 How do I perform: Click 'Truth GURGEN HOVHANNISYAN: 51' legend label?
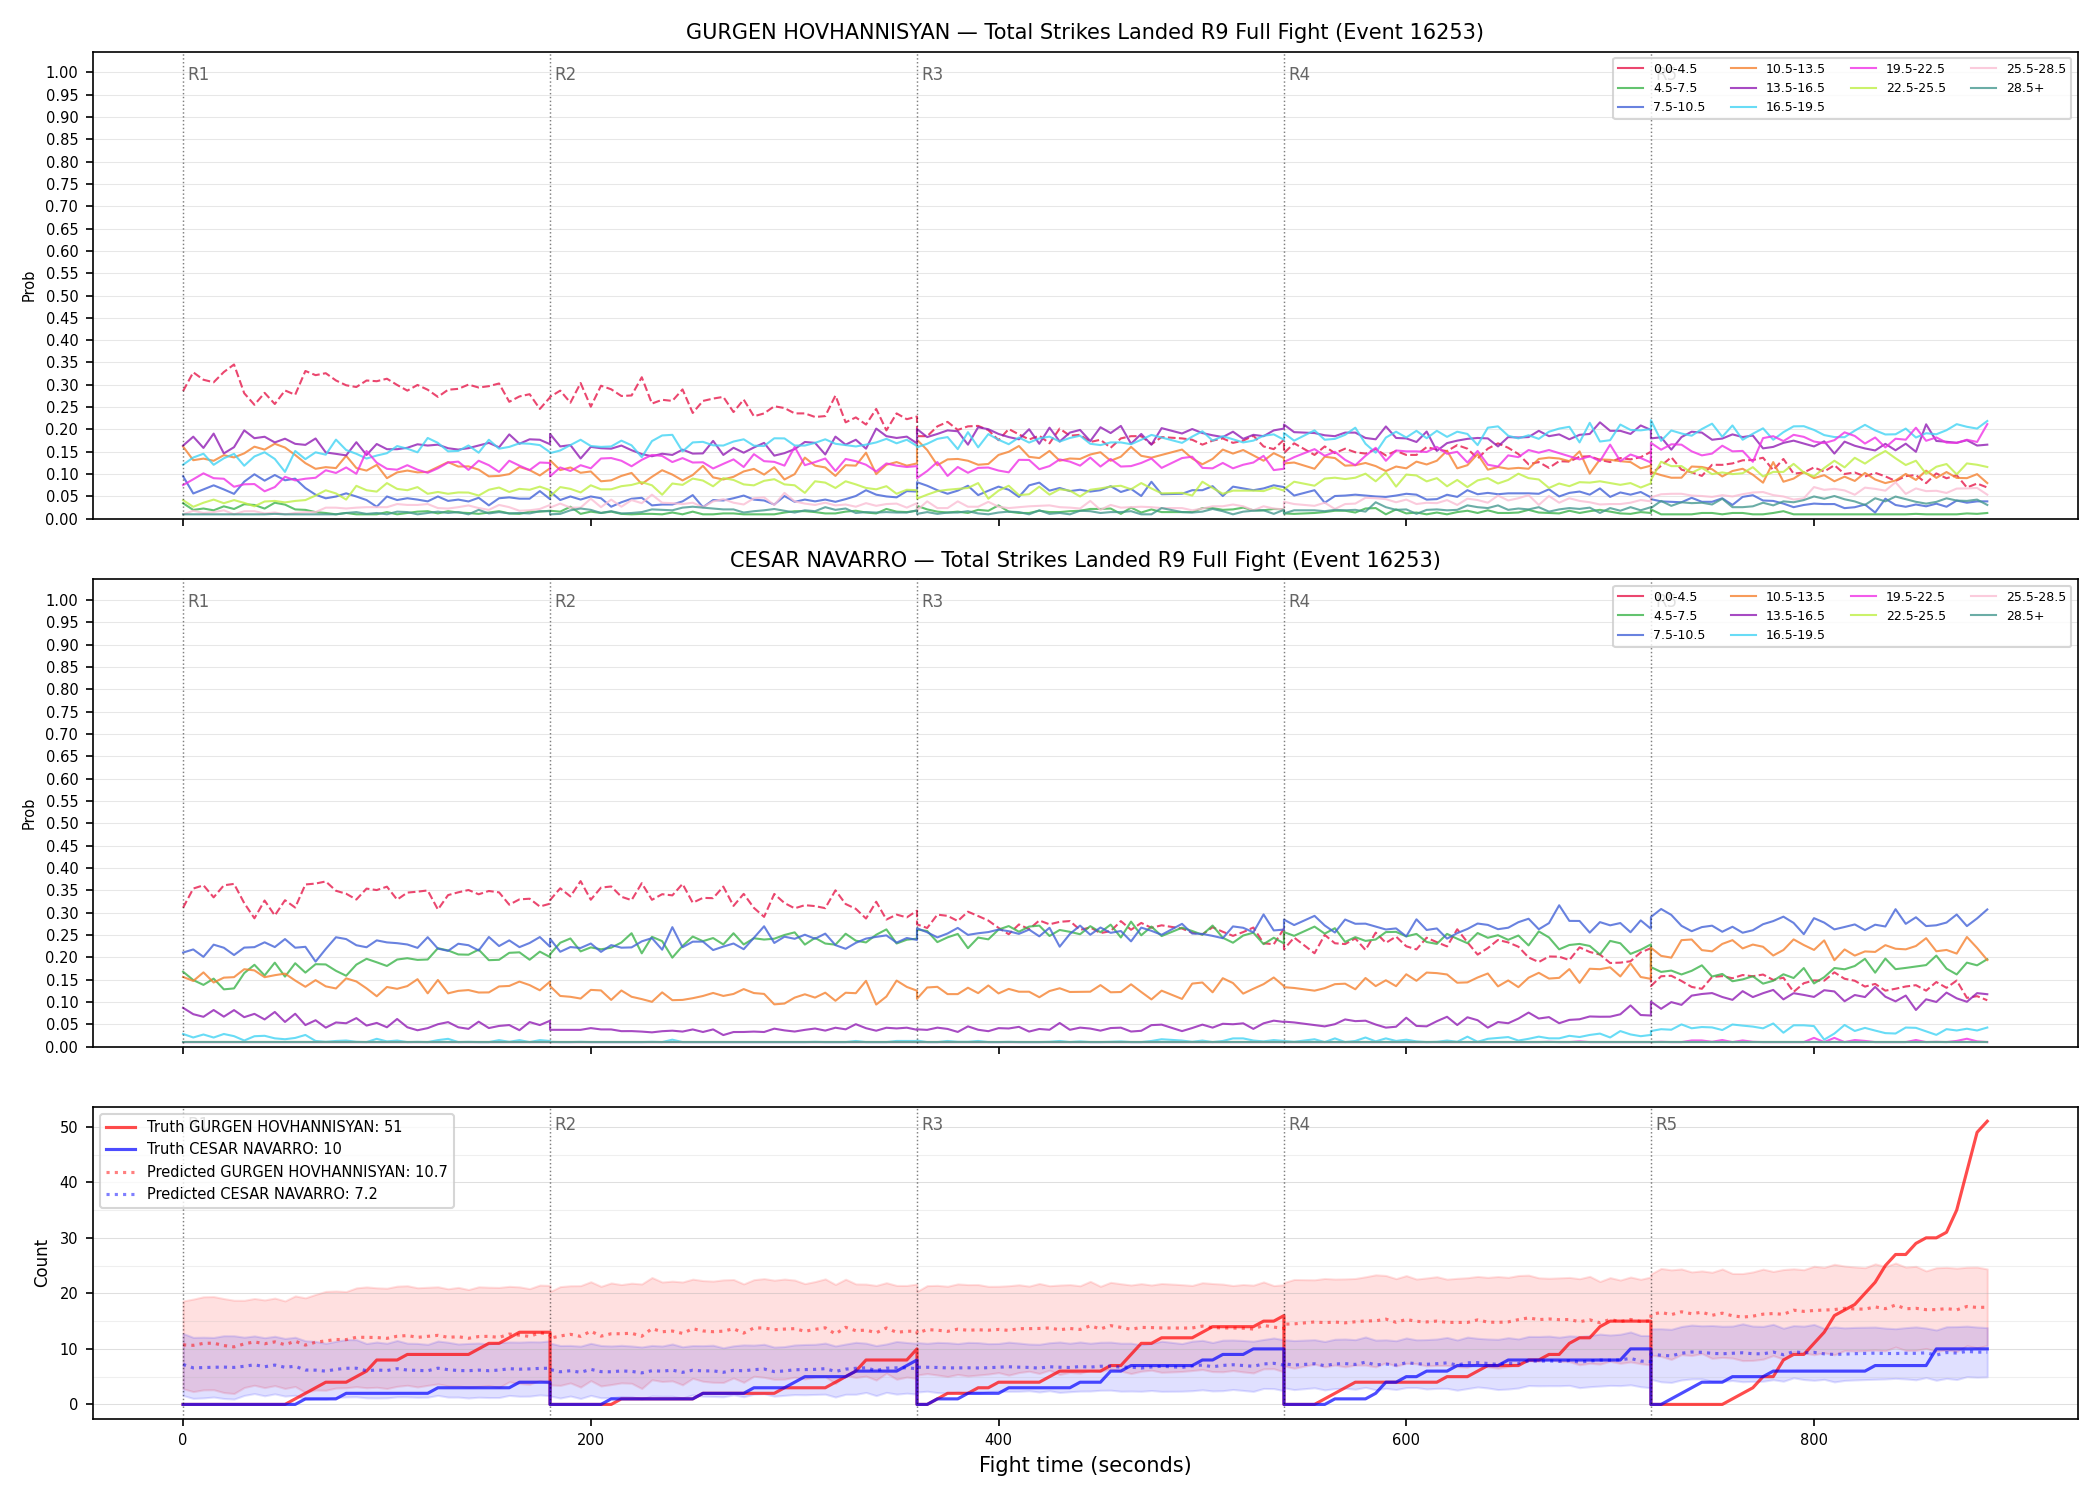(x=274, y=1127)
